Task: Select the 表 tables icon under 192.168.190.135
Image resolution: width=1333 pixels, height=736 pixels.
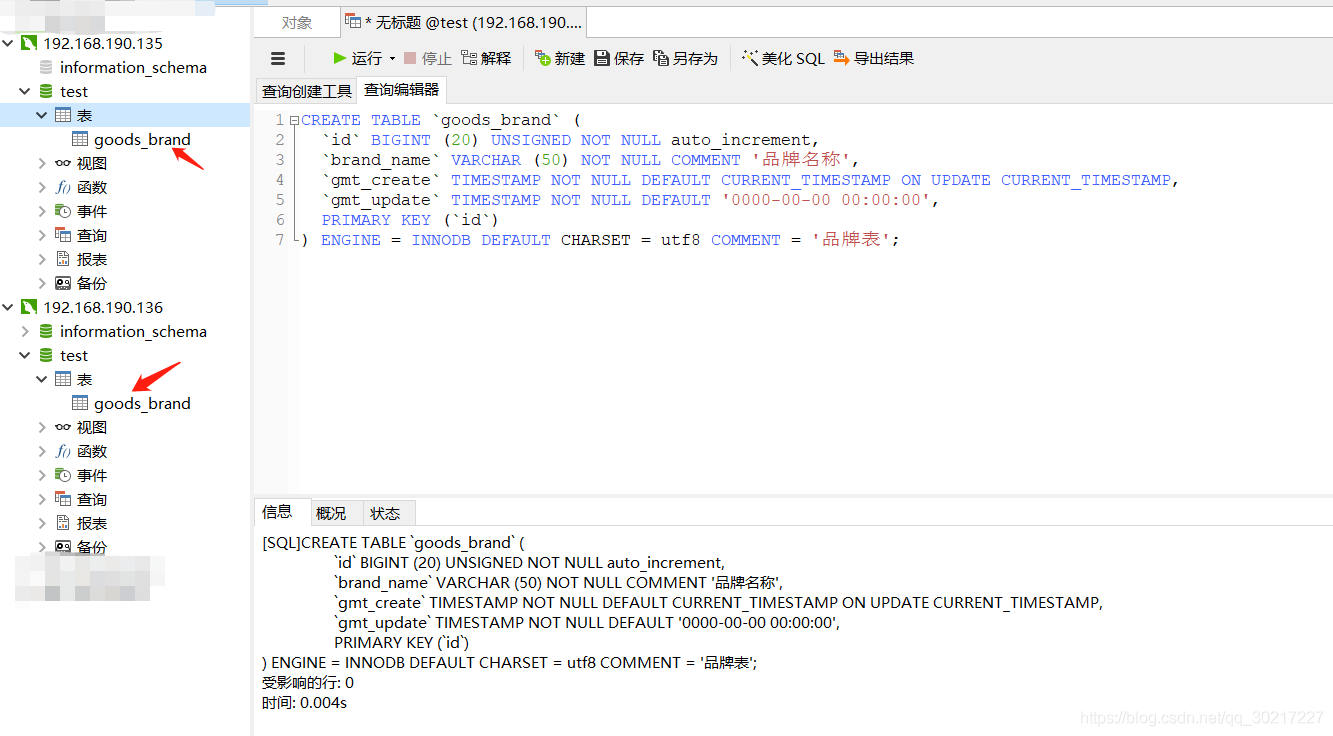Action: click(x=63, y=116)
